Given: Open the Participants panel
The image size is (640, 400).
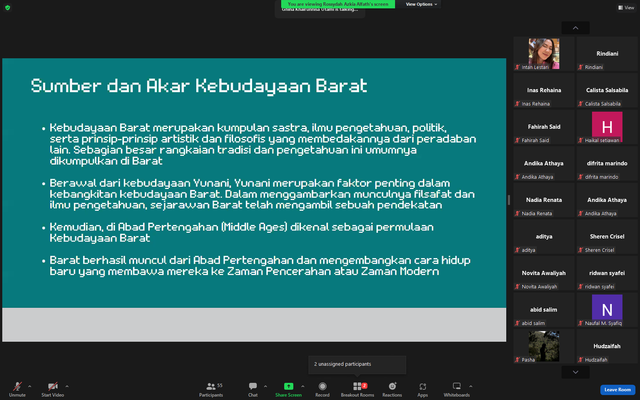Looking at the screenshot, I should coord(211,389).
